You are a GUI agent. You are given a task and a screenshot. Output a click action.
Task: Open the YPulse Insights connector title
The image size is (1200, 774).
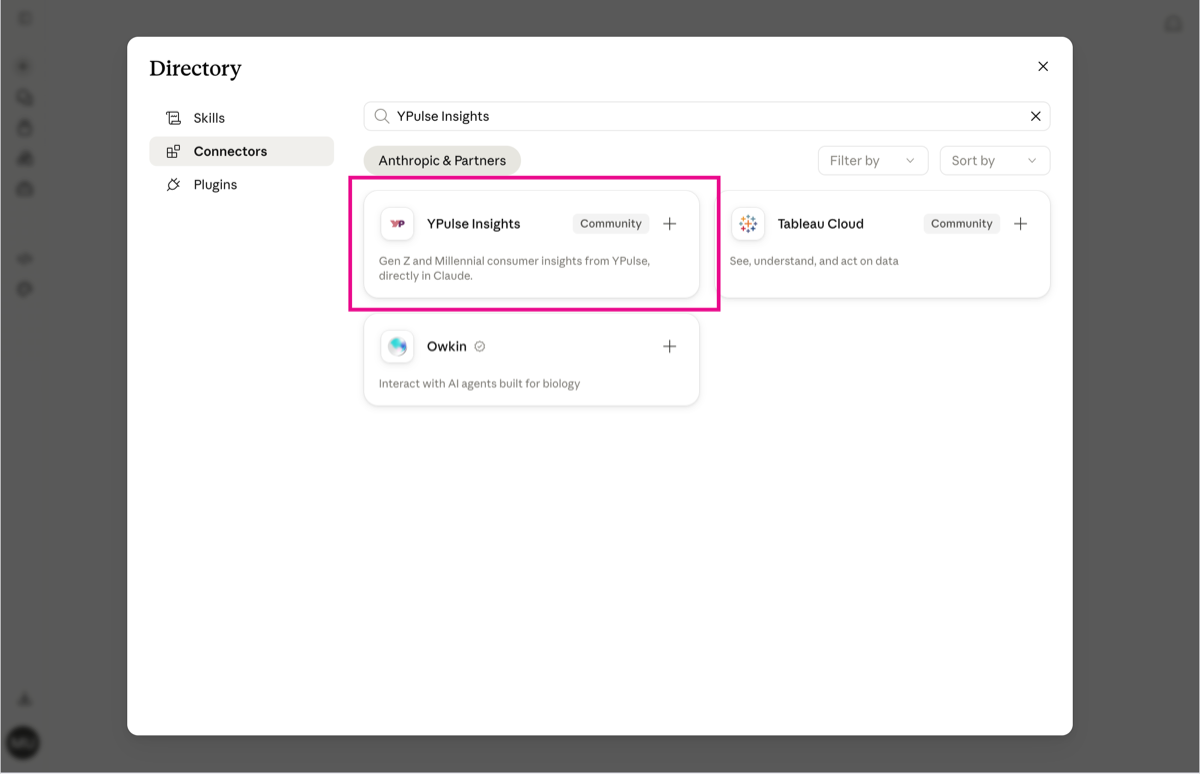(473, 224)
